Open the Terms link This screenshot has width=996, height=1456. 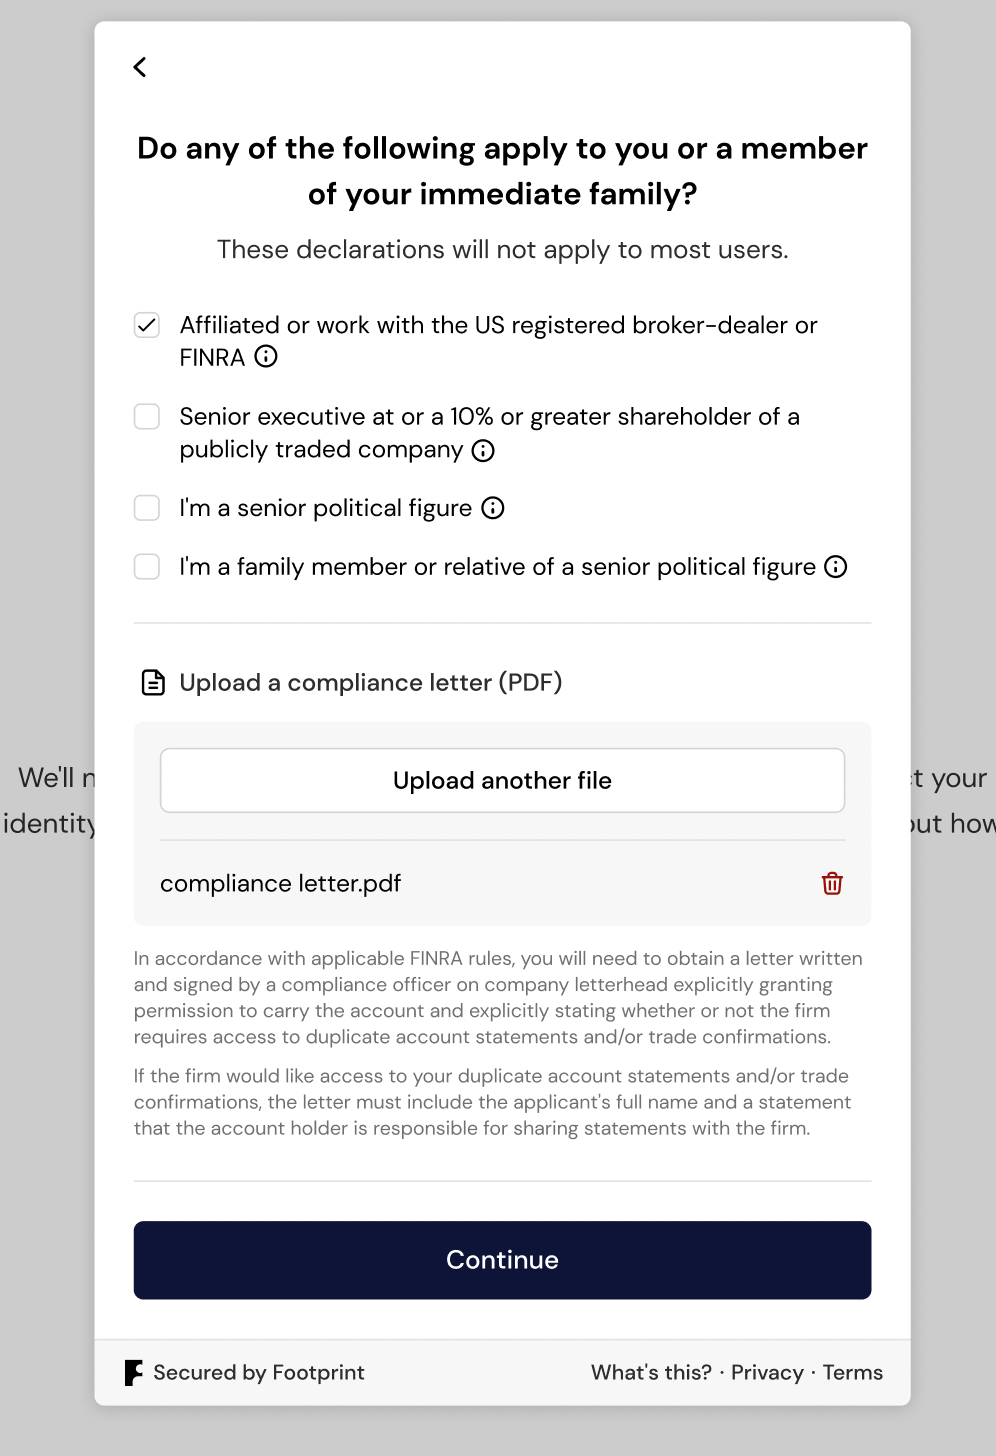pyautogui.click(x=853, y=1372)
